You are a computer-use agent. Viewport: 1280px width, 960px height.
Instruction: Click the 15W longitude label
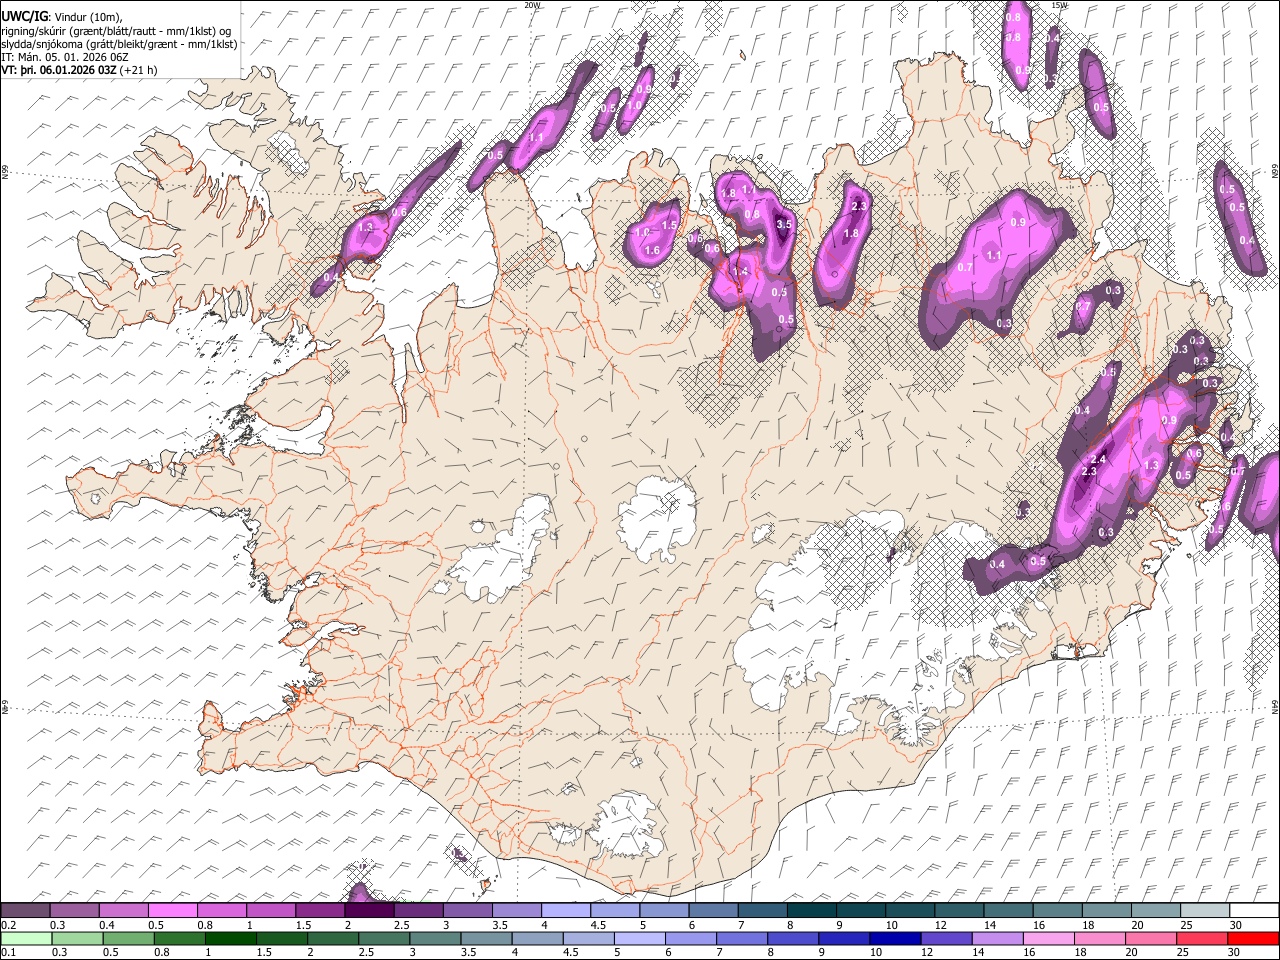coord(1058,4)
